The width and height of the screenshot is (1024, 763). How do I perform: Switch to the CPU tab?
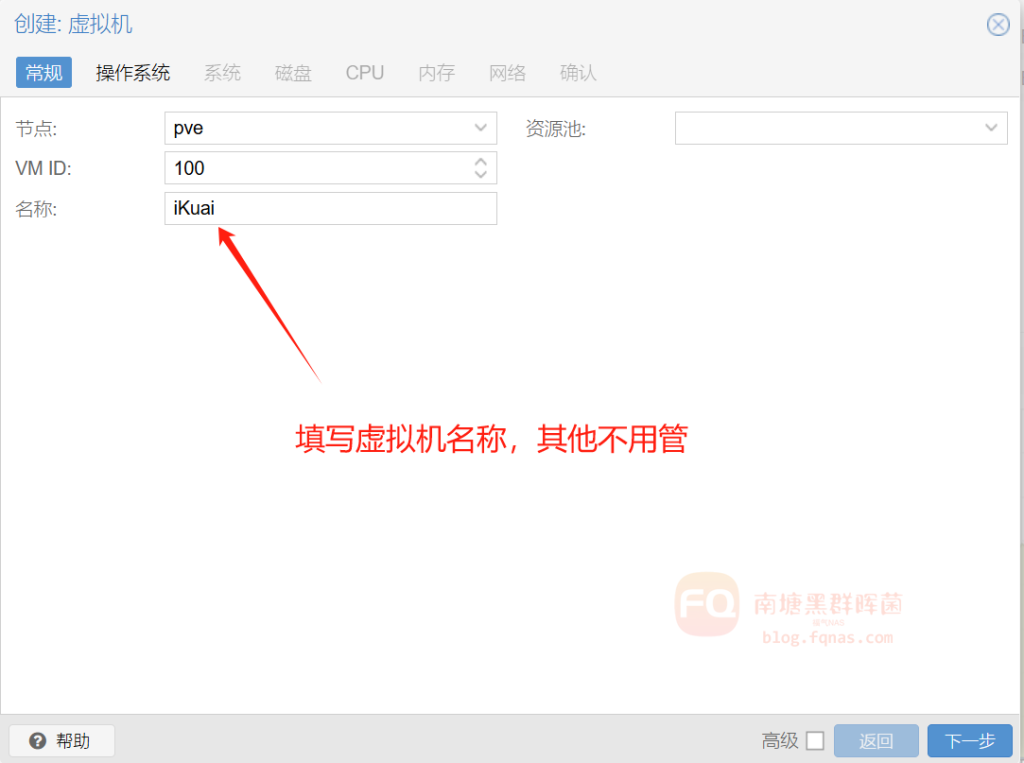365,73
